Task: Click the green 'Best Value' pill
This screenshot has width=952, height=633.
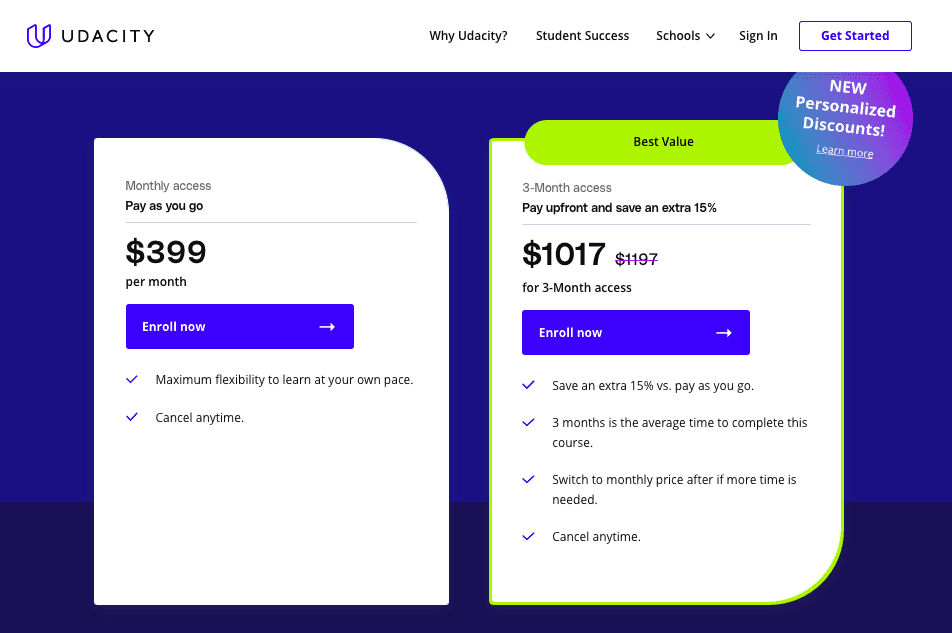Action: click(663, 141)
